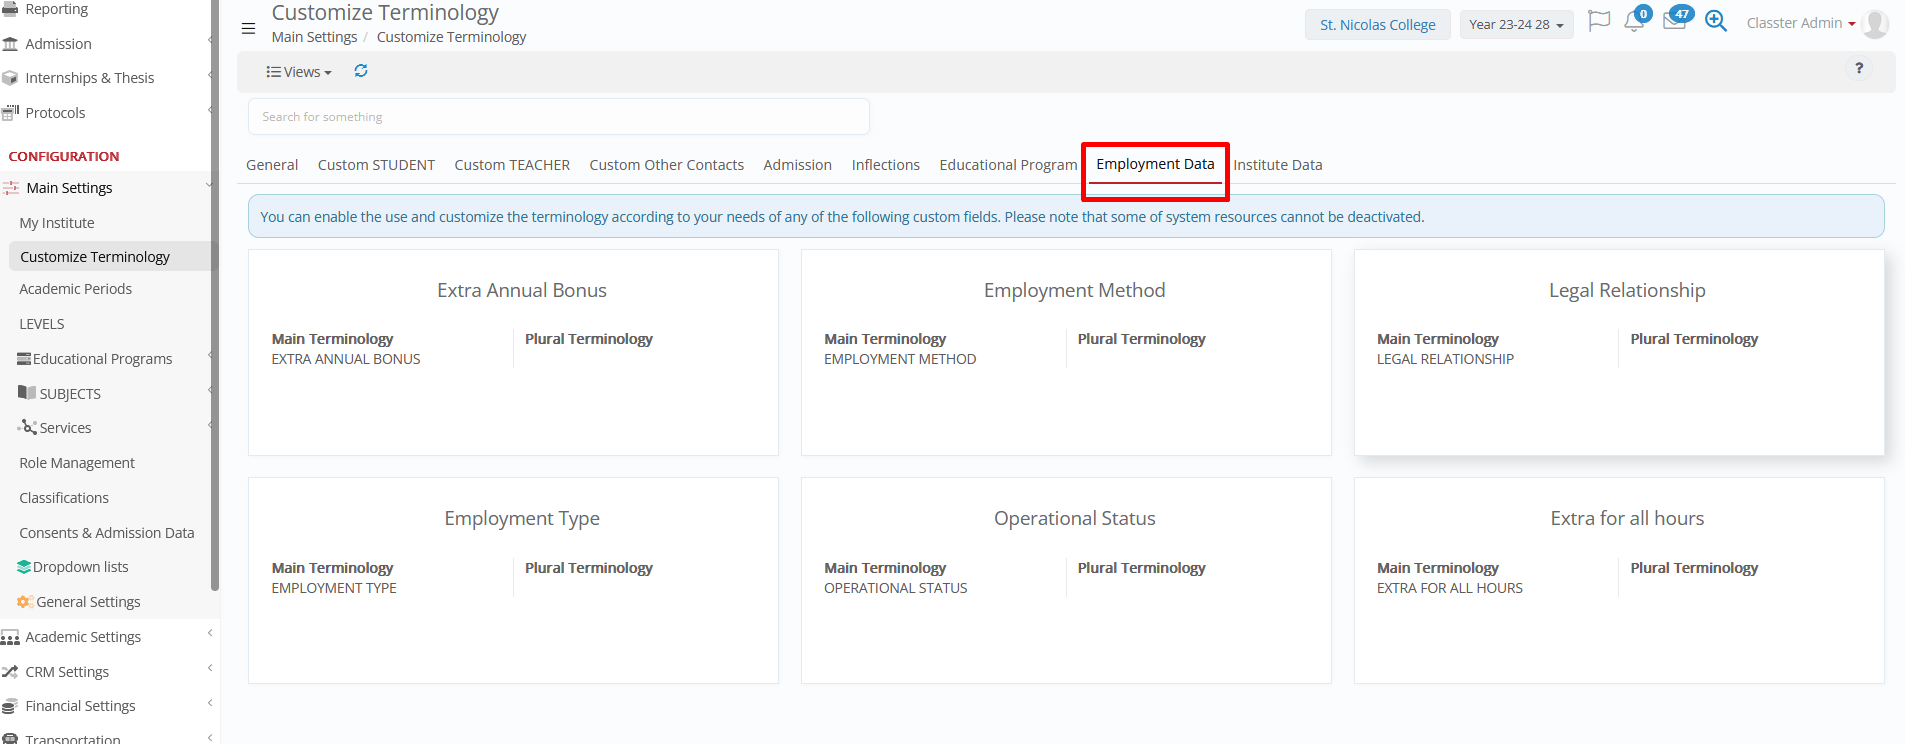Viewport: 1905px width, 744px height.
Task: Select the Custom STUDENT tab
Action: click(376, 165)
